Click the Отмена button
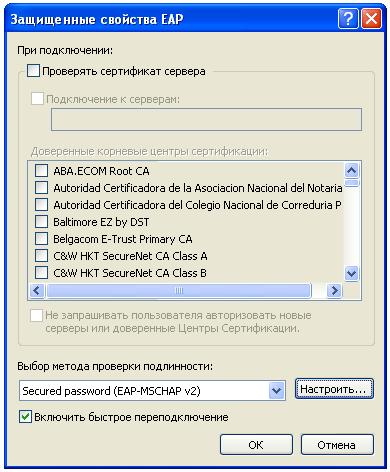The width and height of the screenshot is (390, 472). coord(337,445)
